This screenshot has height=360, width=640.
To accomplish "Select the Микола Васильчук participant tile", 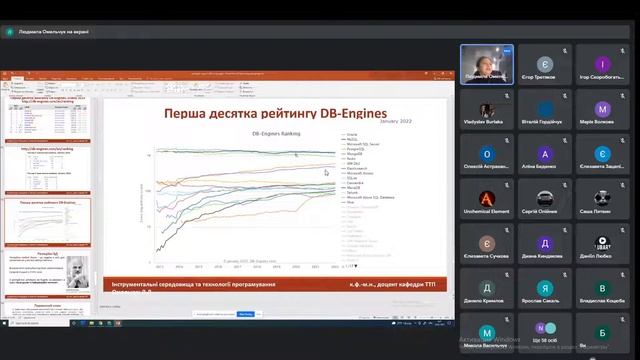I will click(x=487, y=332).
